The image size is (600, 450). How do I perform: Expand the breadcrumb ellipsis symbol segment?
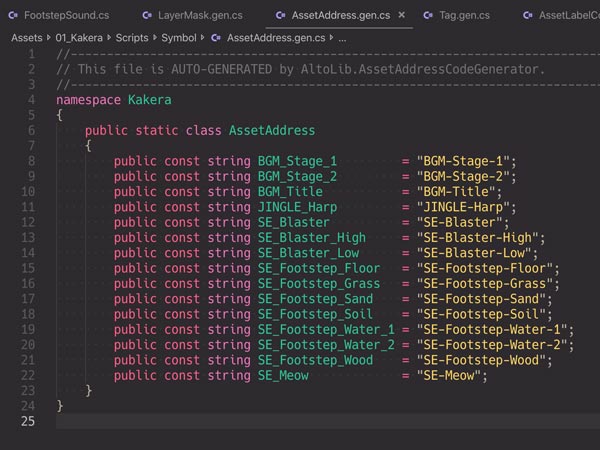click(341, 37)
